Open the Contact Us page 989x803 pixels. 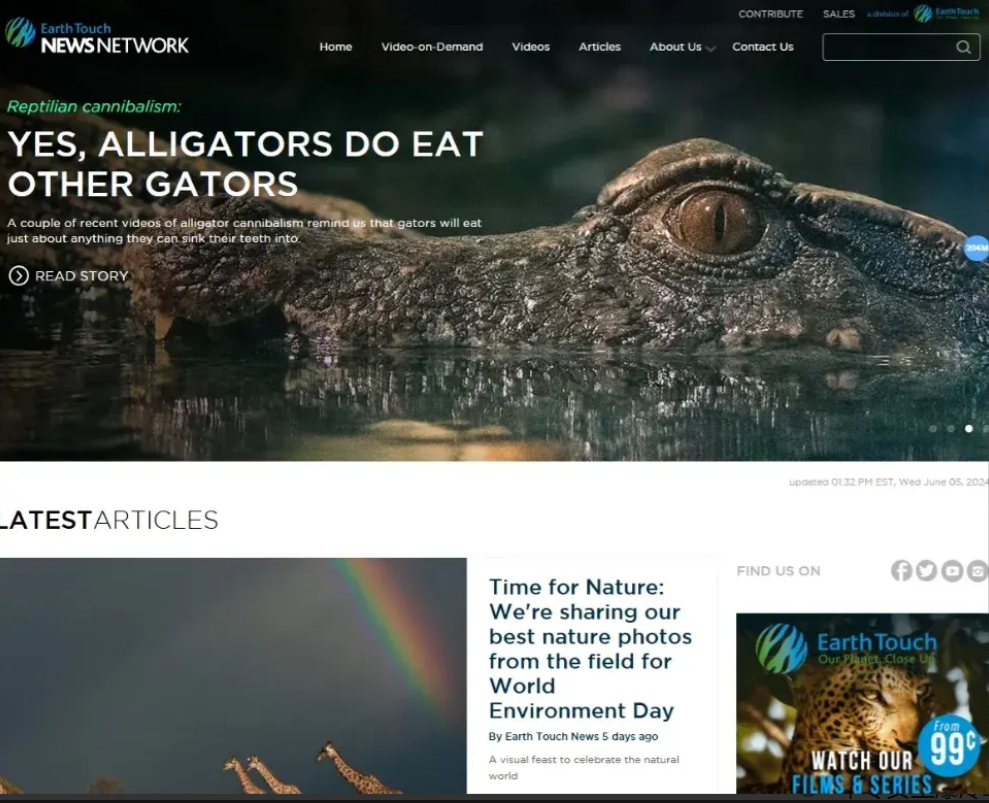click(763, 47)
